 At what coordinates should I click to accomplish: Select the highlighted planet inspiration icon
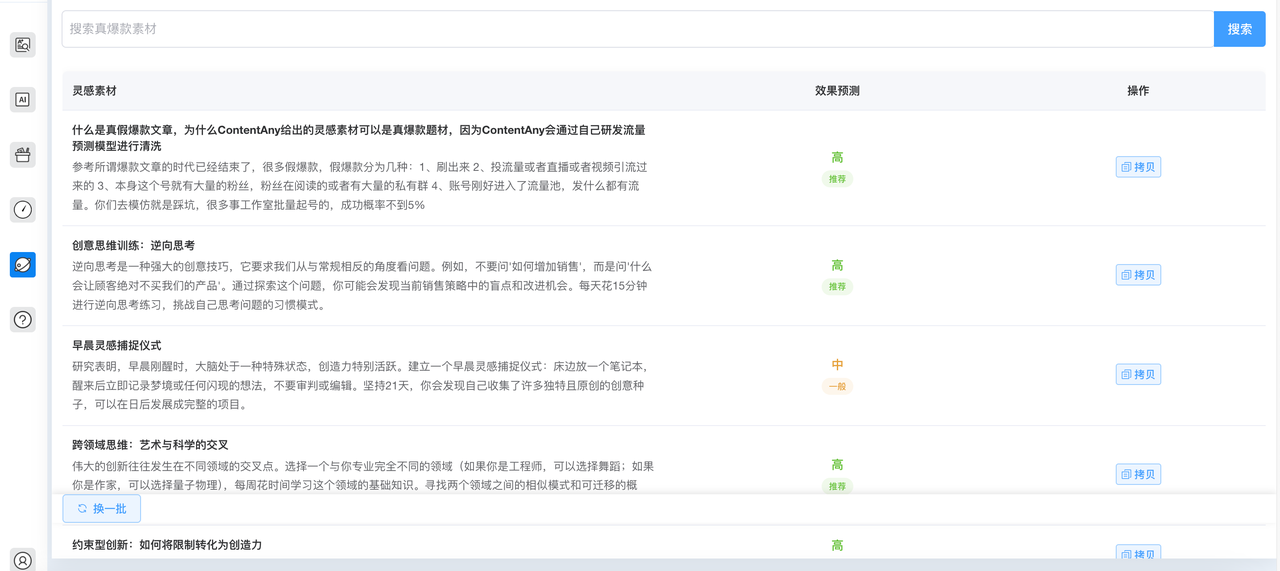click(x=22, y=264)
